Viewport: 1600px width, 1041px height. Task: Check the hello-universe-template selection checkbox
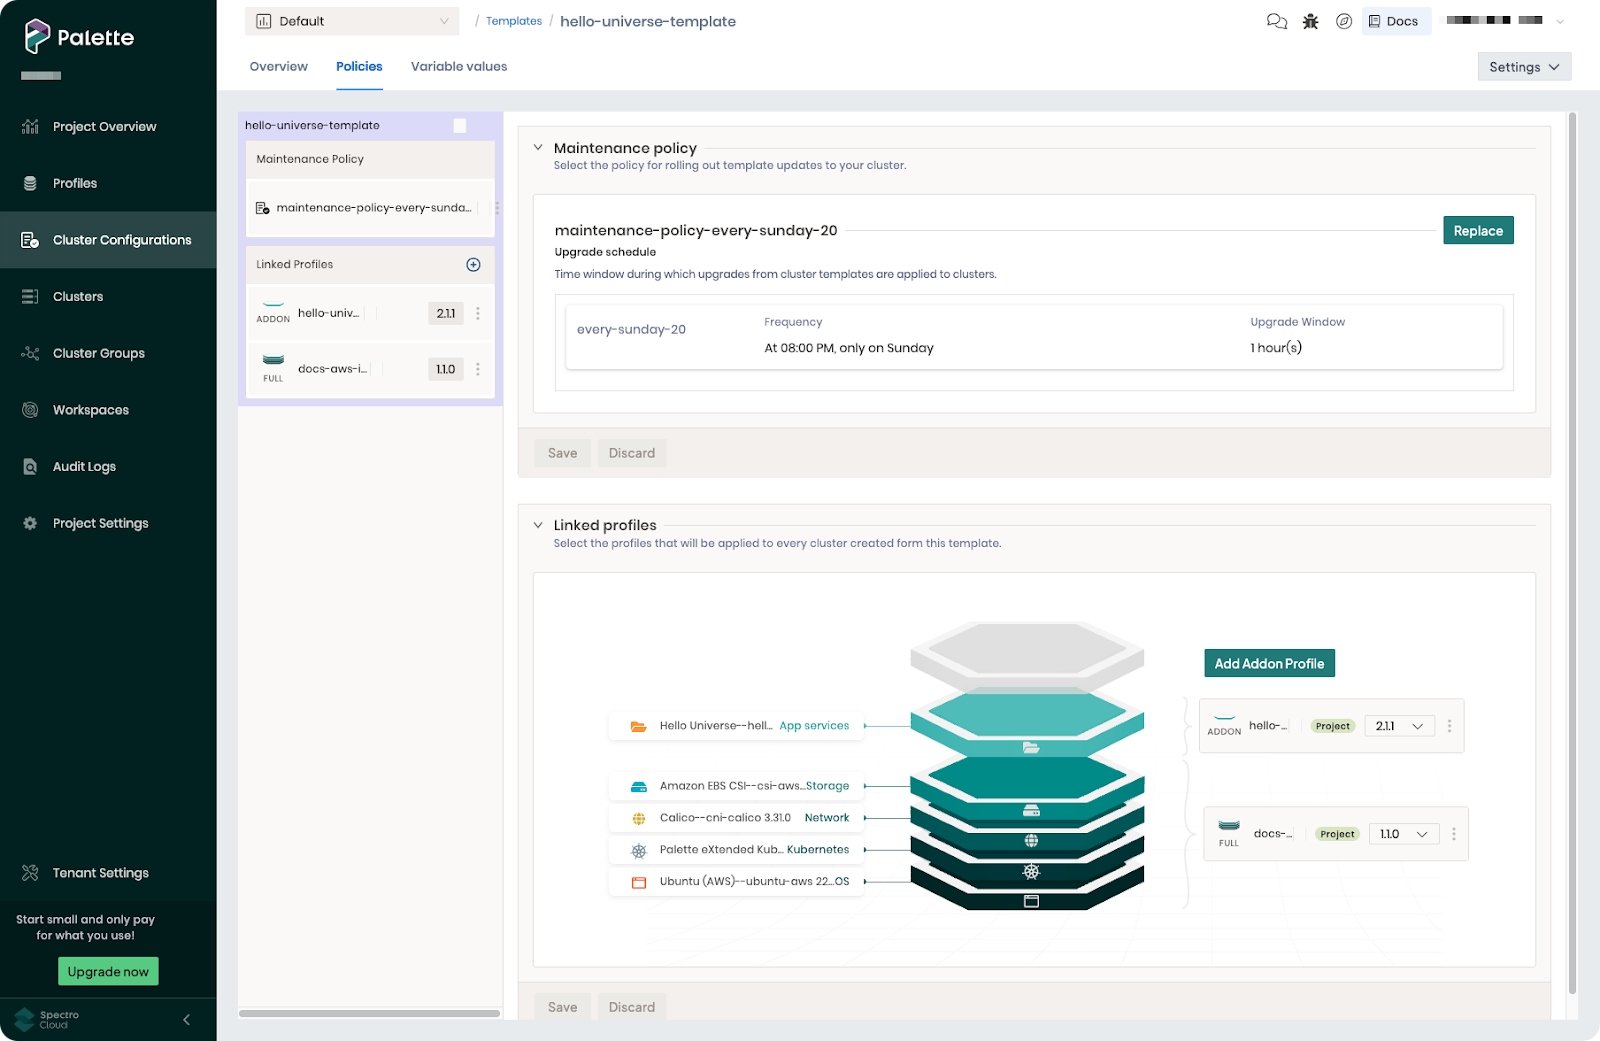pyautogui.click(x=459, y=125)
